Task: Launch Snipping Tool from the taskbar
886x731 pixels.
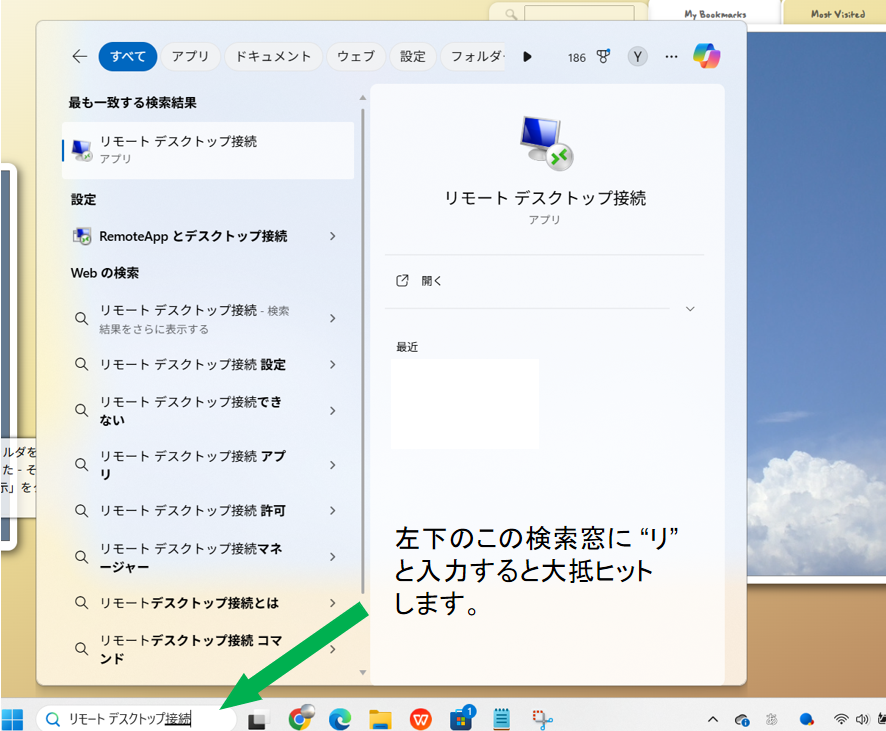Action: (543, 718)
